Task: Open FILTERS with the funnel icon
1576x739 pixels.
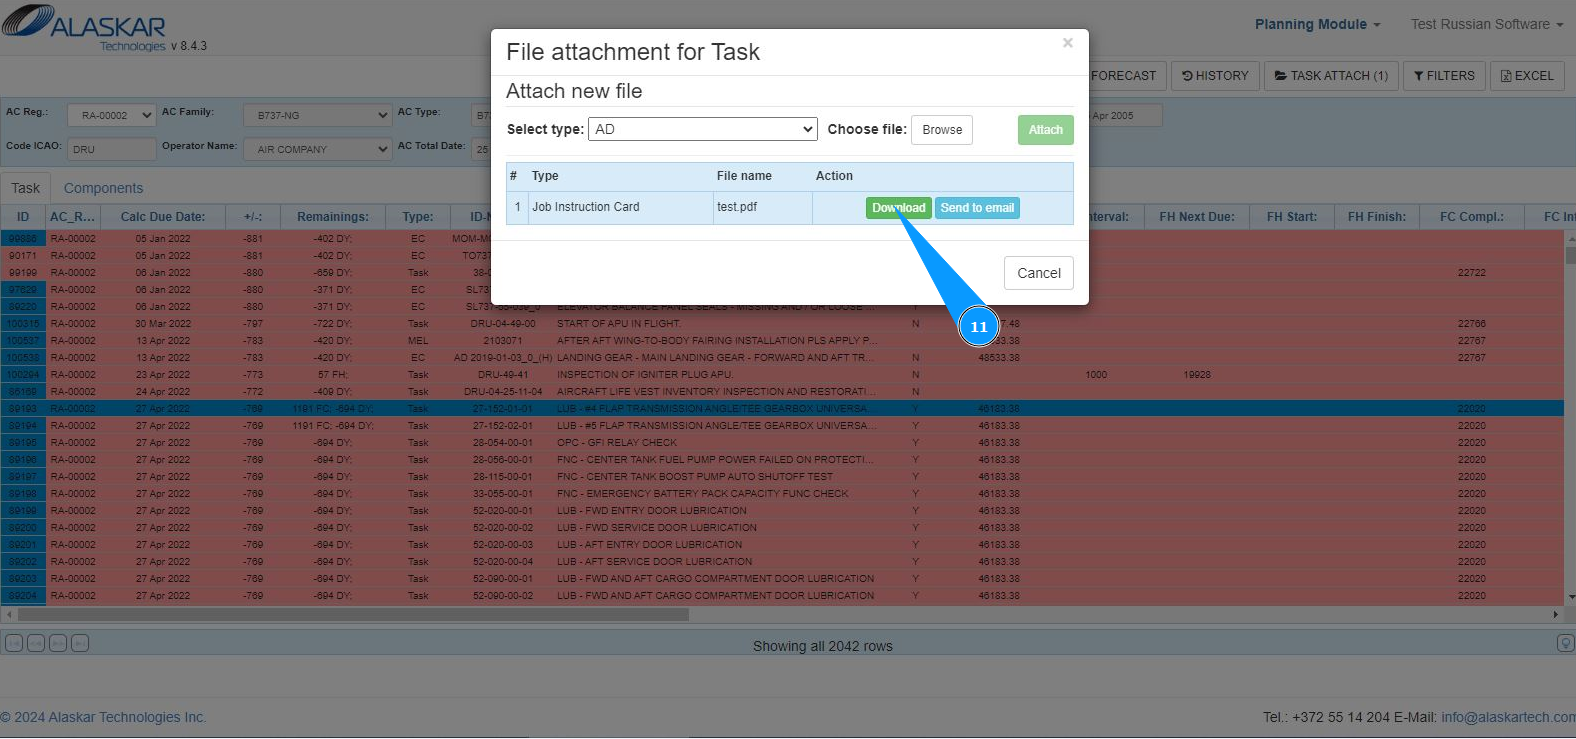Action: [1444, 75]
